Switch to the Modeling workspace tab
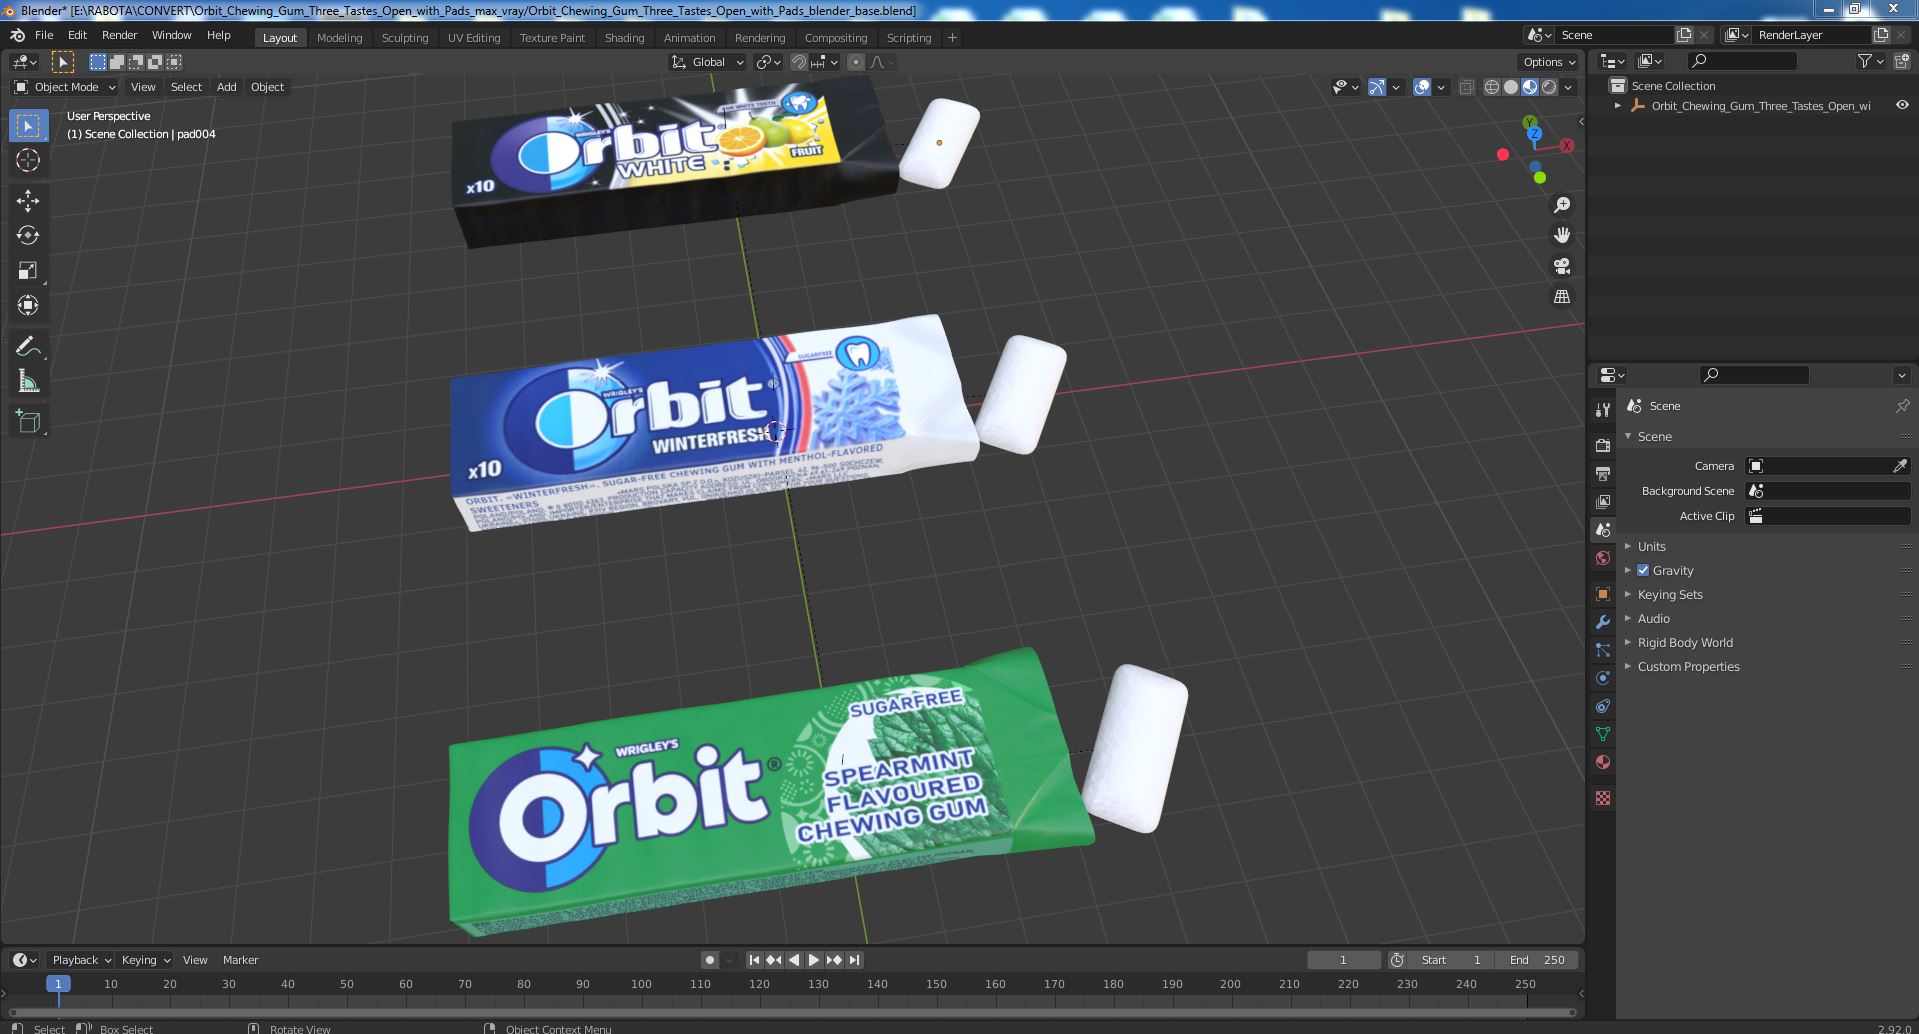Image resolution: width=1919 pixels, height=1034 pixels. [x=339, y=38]
